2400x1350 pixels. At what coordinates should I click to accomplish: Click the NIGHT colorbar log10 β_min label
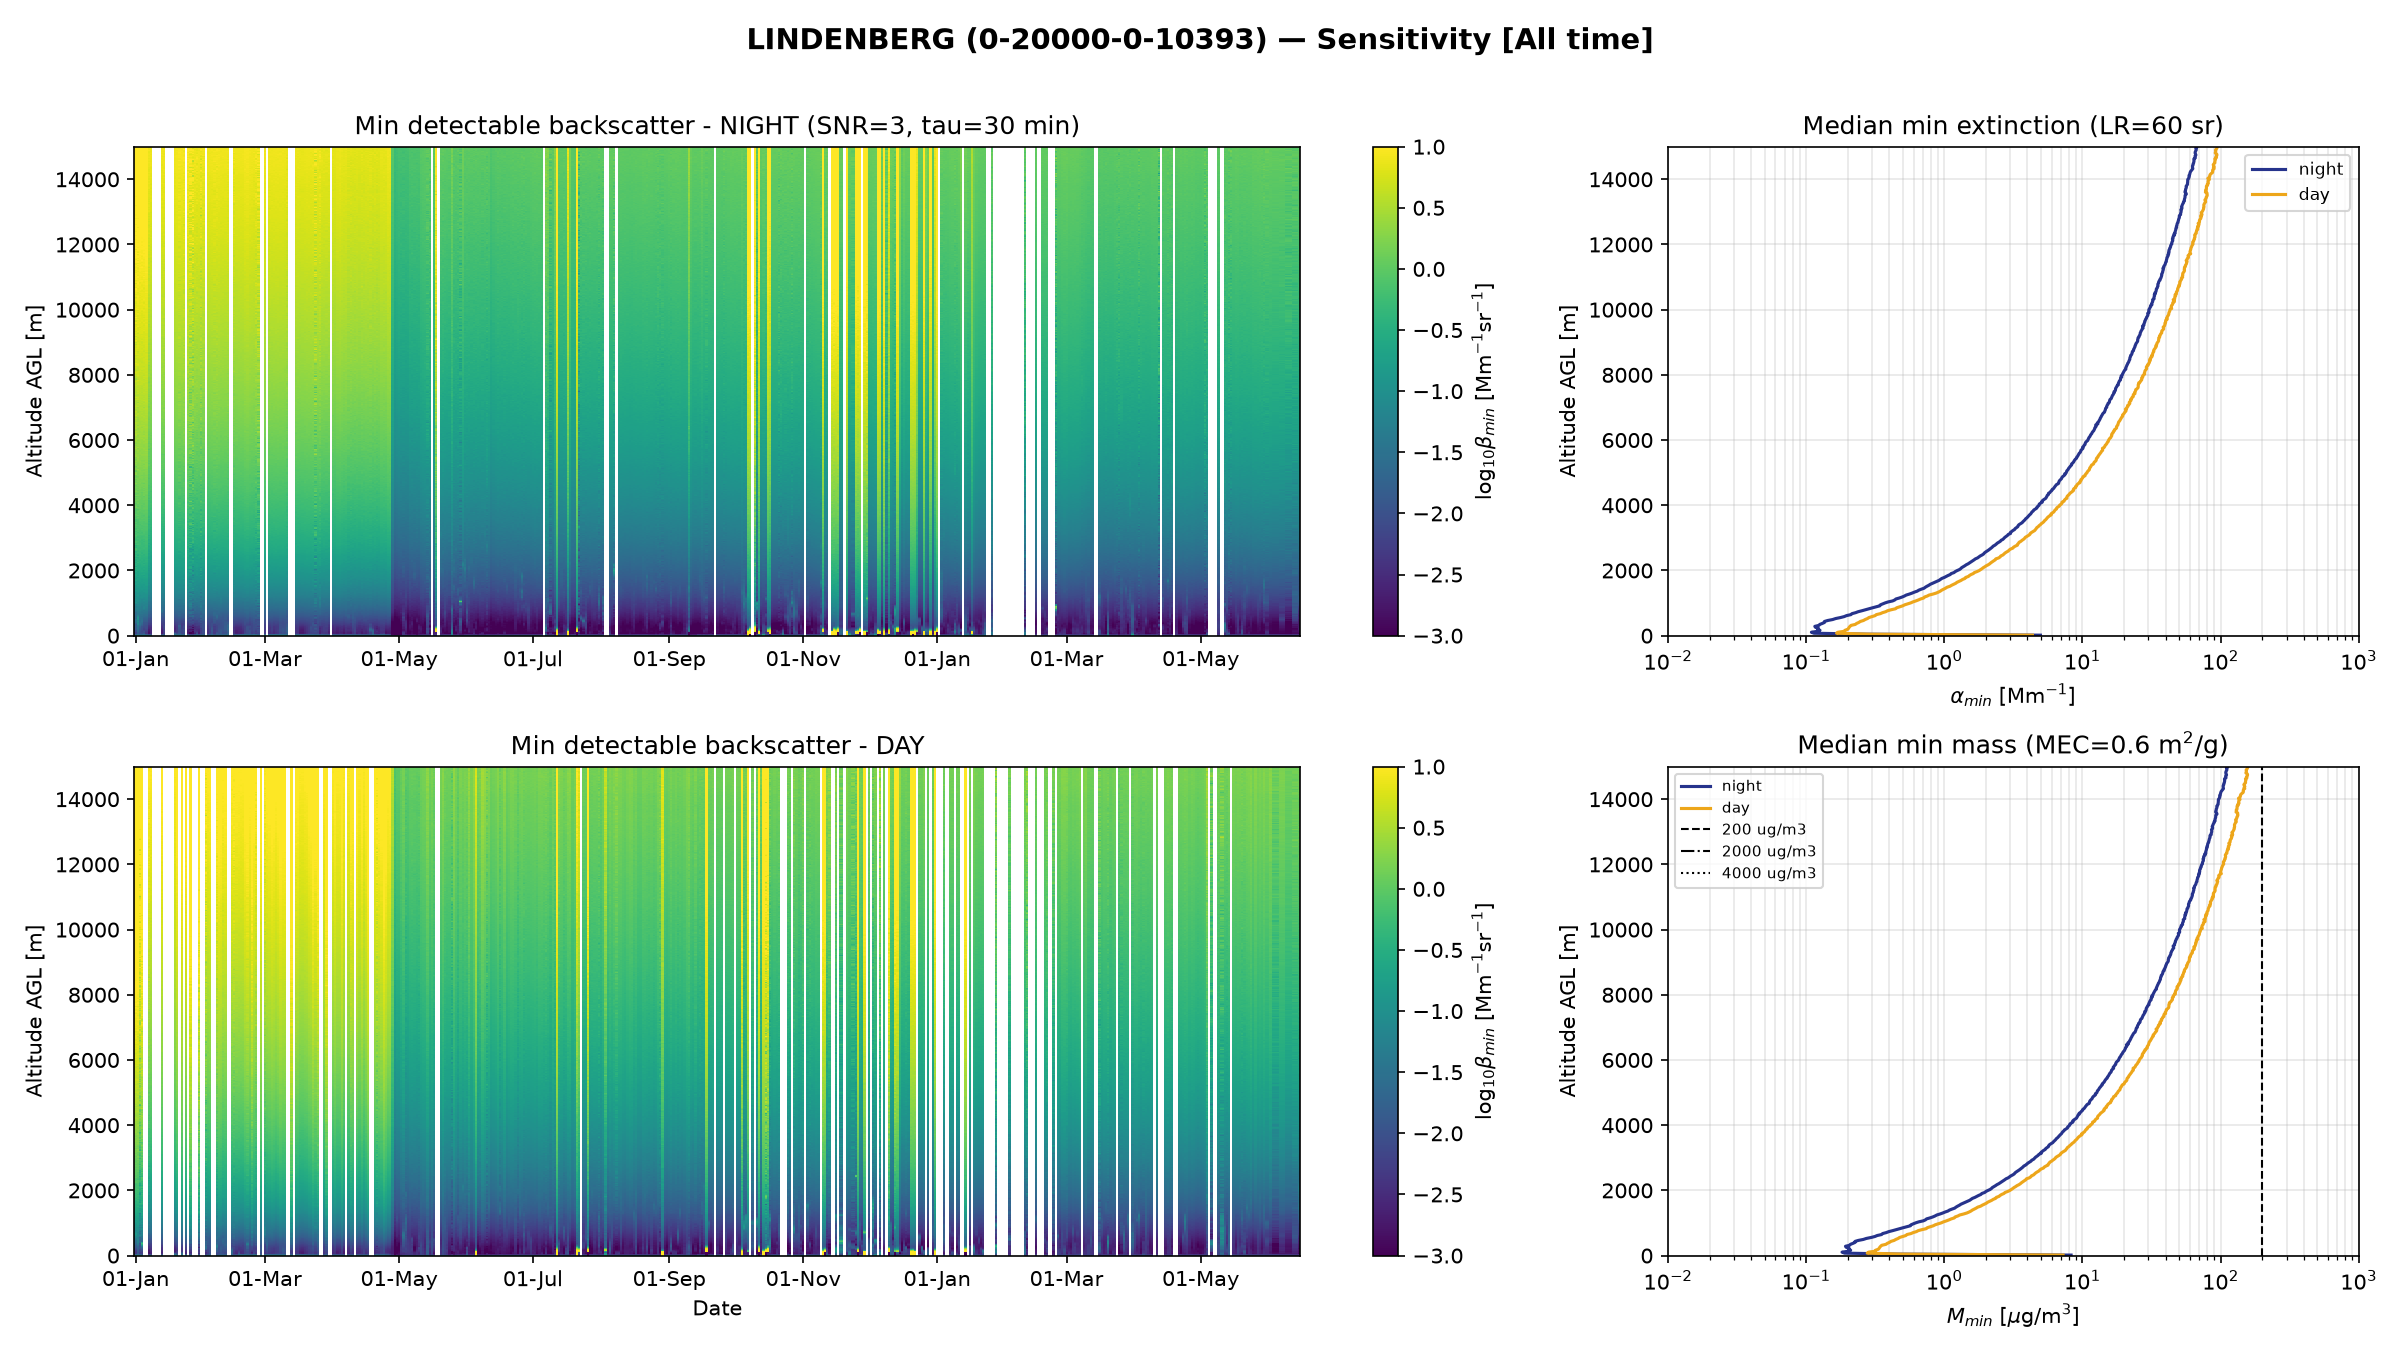tap(1484, 391)
